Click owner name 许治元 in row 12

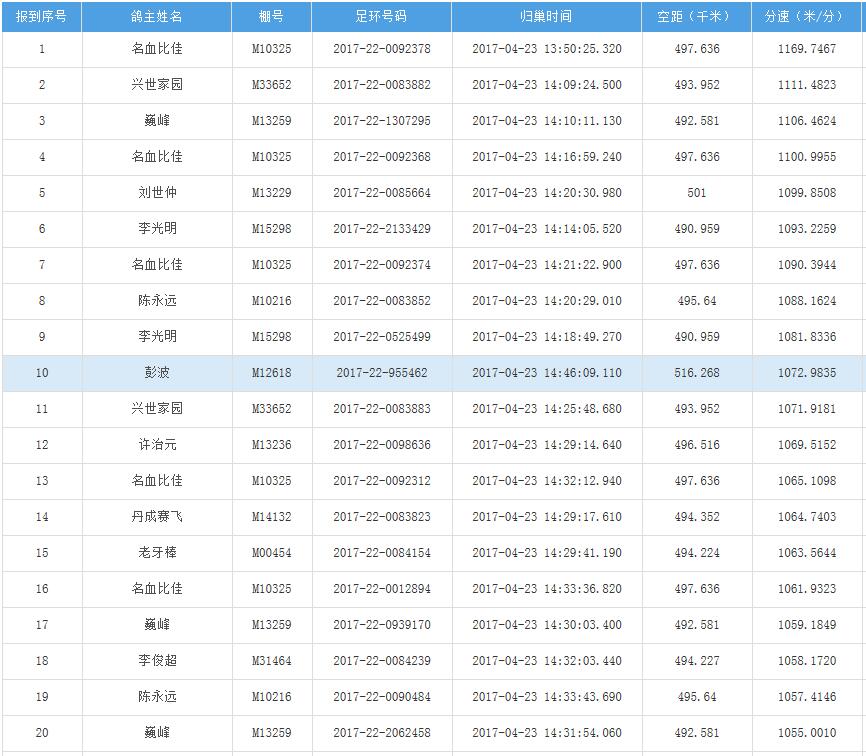click(x=157, y=445)
